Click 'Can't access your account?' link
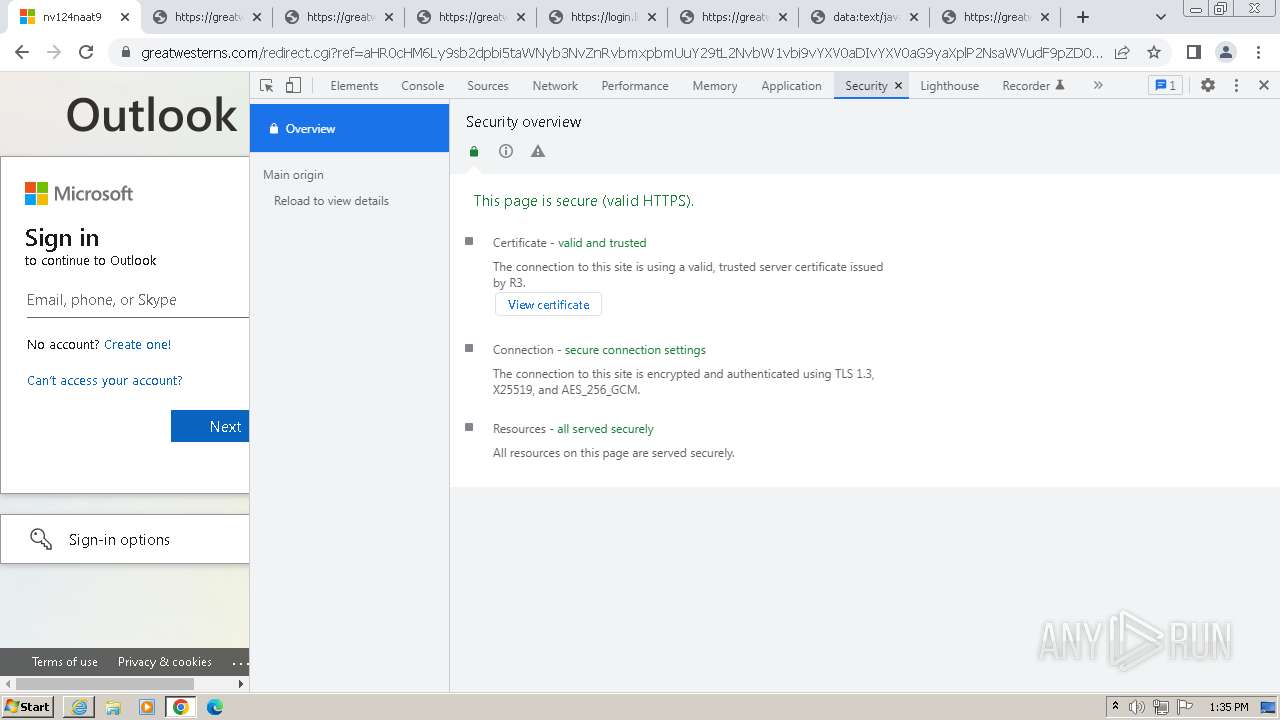 [x=105, y=381]
